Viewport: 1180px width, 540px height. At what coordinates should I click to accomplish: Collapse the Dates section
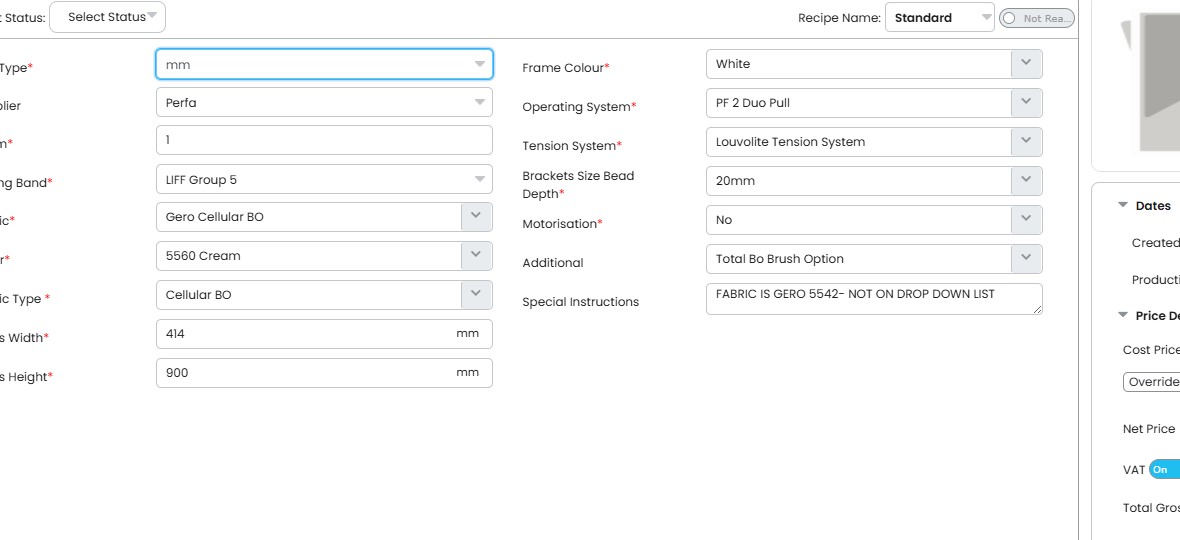tap(1124, 206)
